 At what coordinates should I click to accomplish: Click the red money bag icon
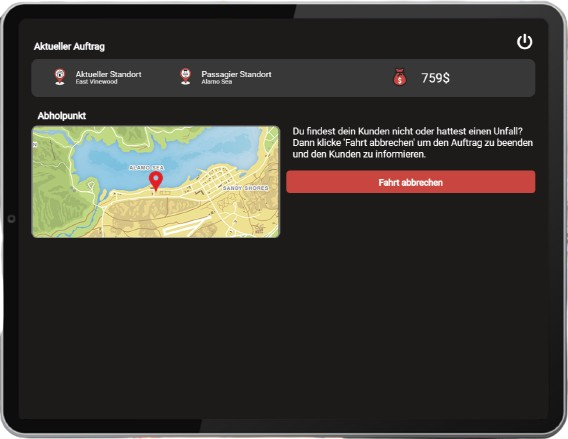[400, 77]
